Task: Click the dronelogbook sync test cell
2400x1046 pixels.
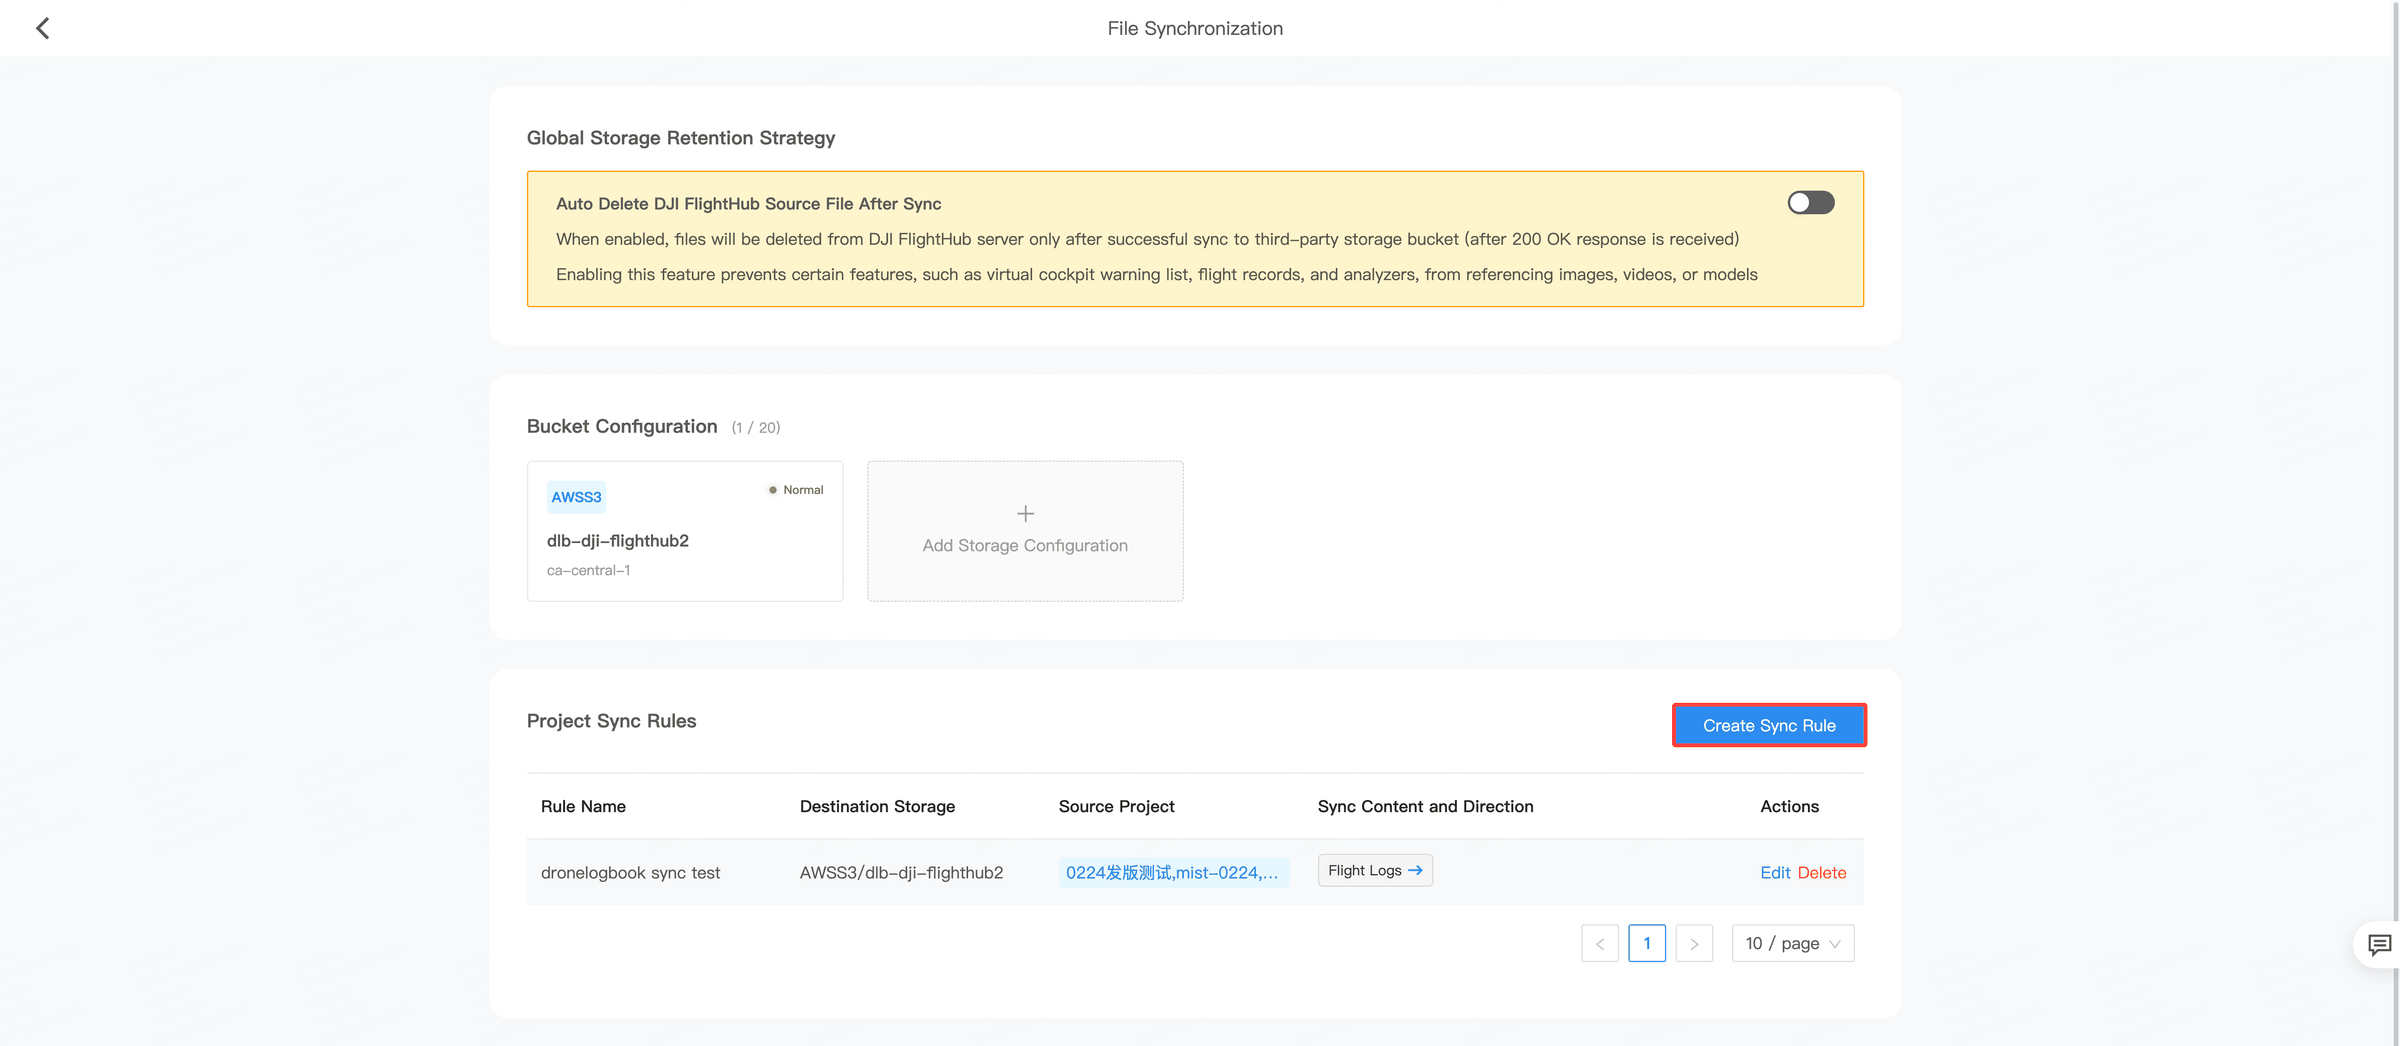Action: coord(630,872)
